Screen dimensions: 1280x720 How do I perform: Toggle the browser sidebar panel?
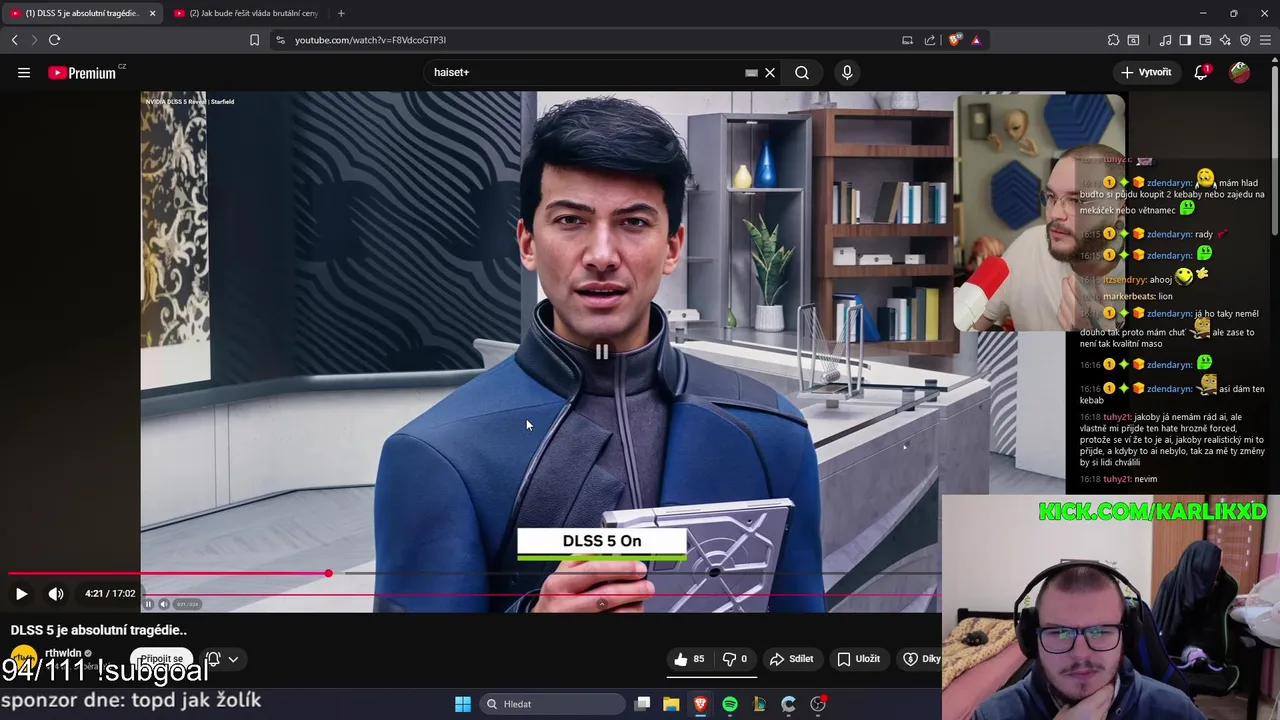[x=1185, y=40]
